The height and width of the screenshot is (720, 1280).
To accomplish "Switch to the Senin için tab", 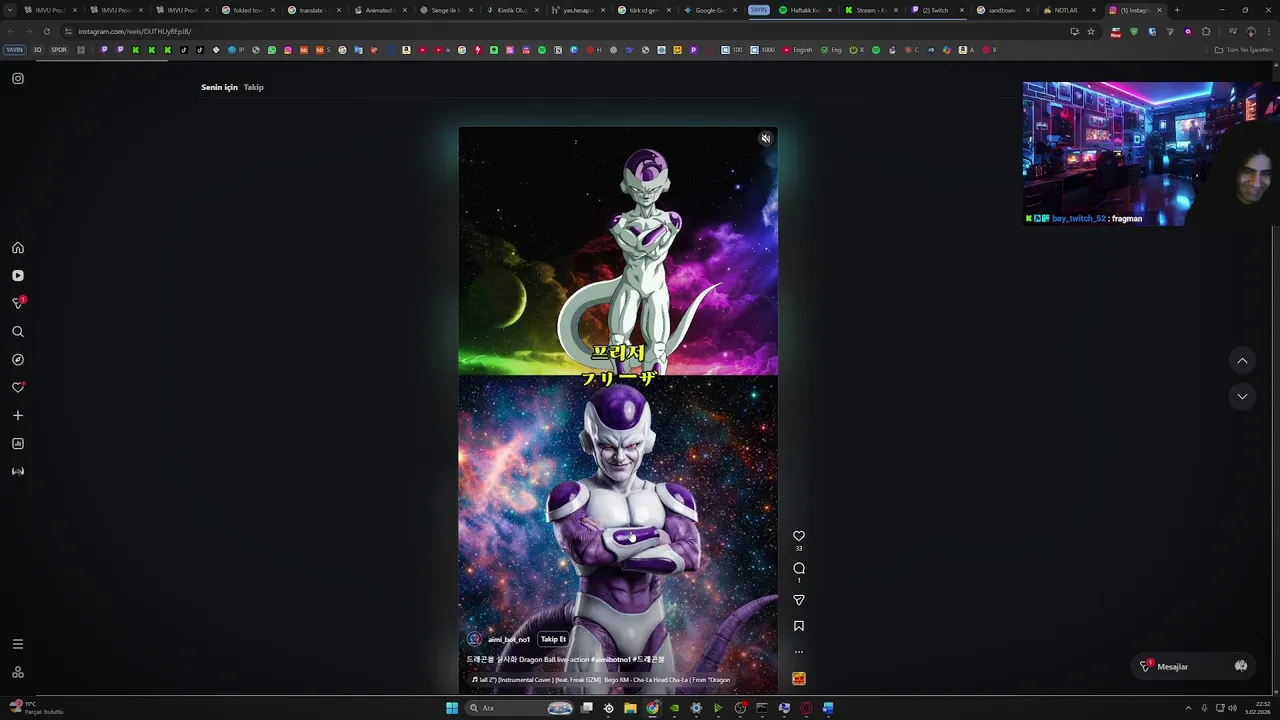I will tap(219, 87).
